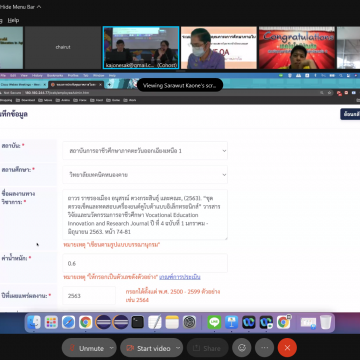Collapse the top bar via Hide Menu Bar
Viewport: 360px width, 360px height.
click(21, 7)
